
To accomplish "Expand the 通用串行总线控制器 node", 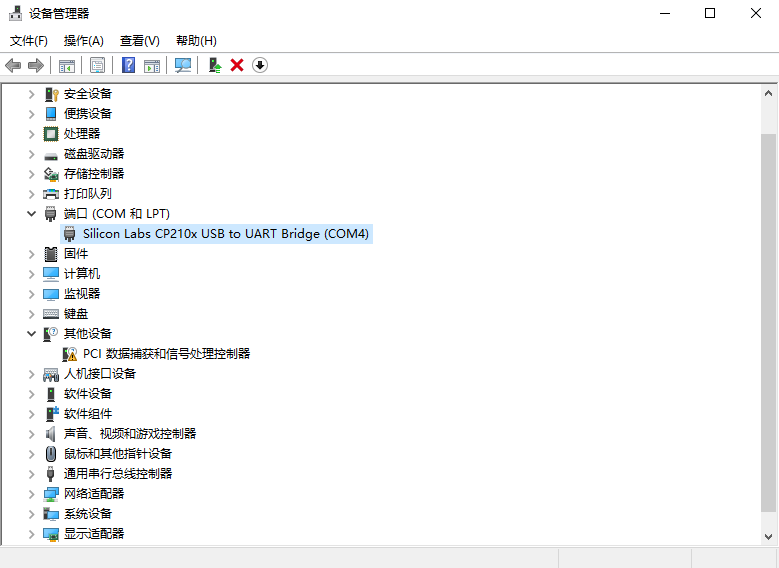I will pyautogui.click(x=31, y=474).
